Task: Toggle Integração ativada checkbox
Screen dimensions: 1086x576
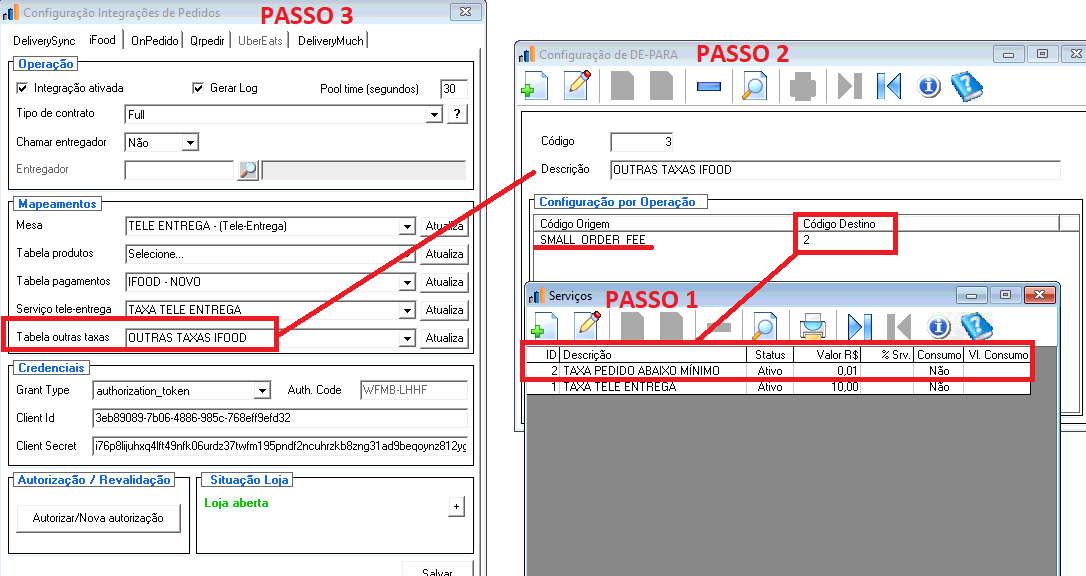Action: click(22, 88)
